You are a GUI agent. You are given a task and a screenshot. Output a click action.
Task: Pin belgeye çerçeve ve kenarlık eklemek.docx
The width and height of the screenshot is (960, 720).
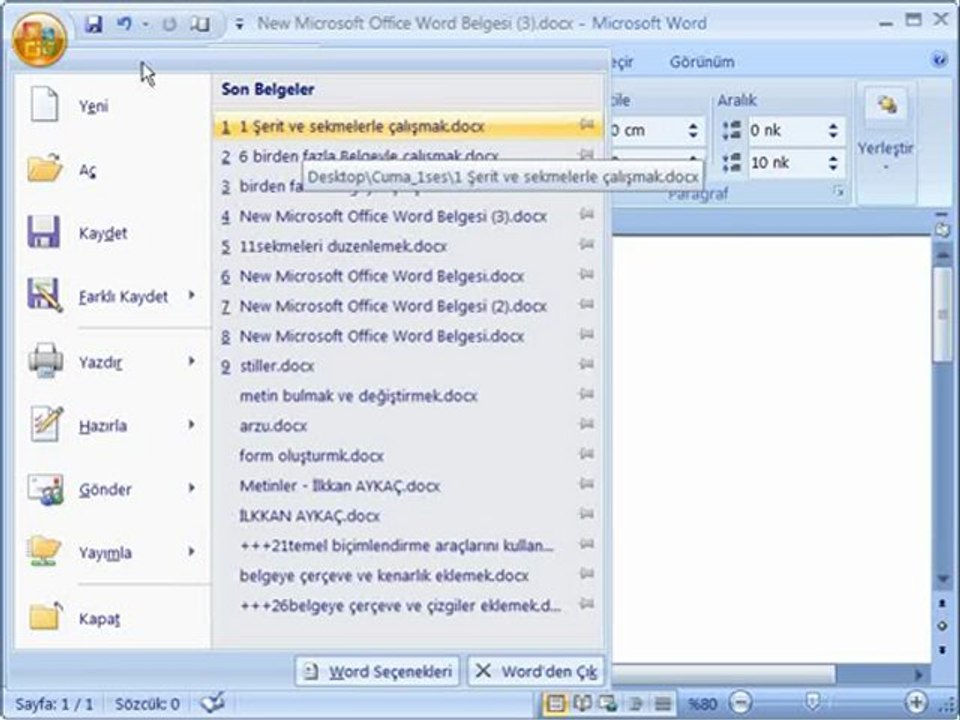tap(587, 574)
